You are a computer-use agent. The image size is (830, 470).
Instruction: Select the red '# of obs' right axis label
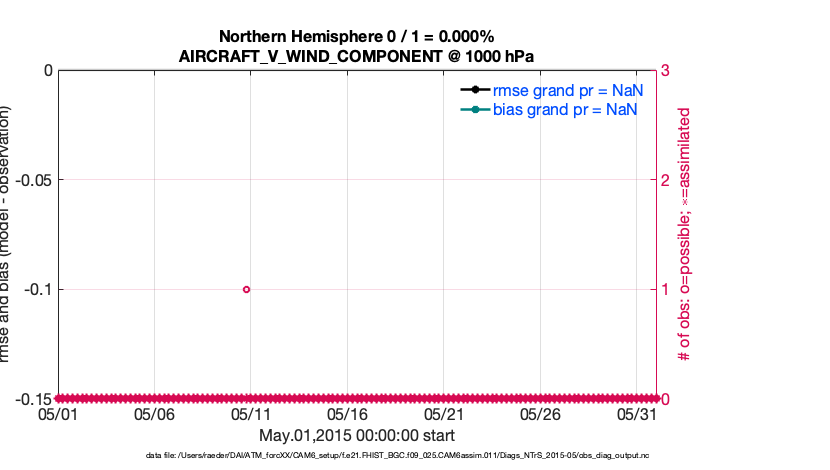[x=685, y=235]
